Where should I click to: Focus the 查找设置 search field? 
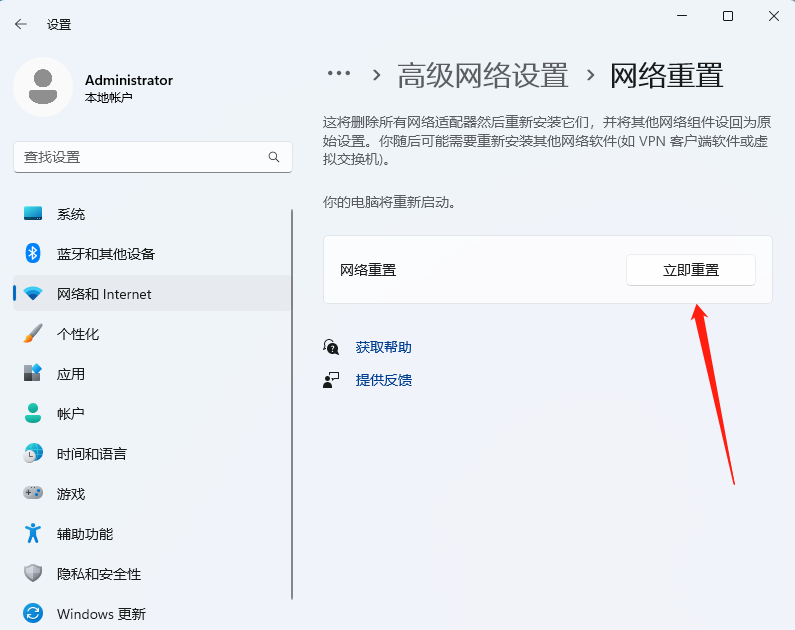click(153, 157)
